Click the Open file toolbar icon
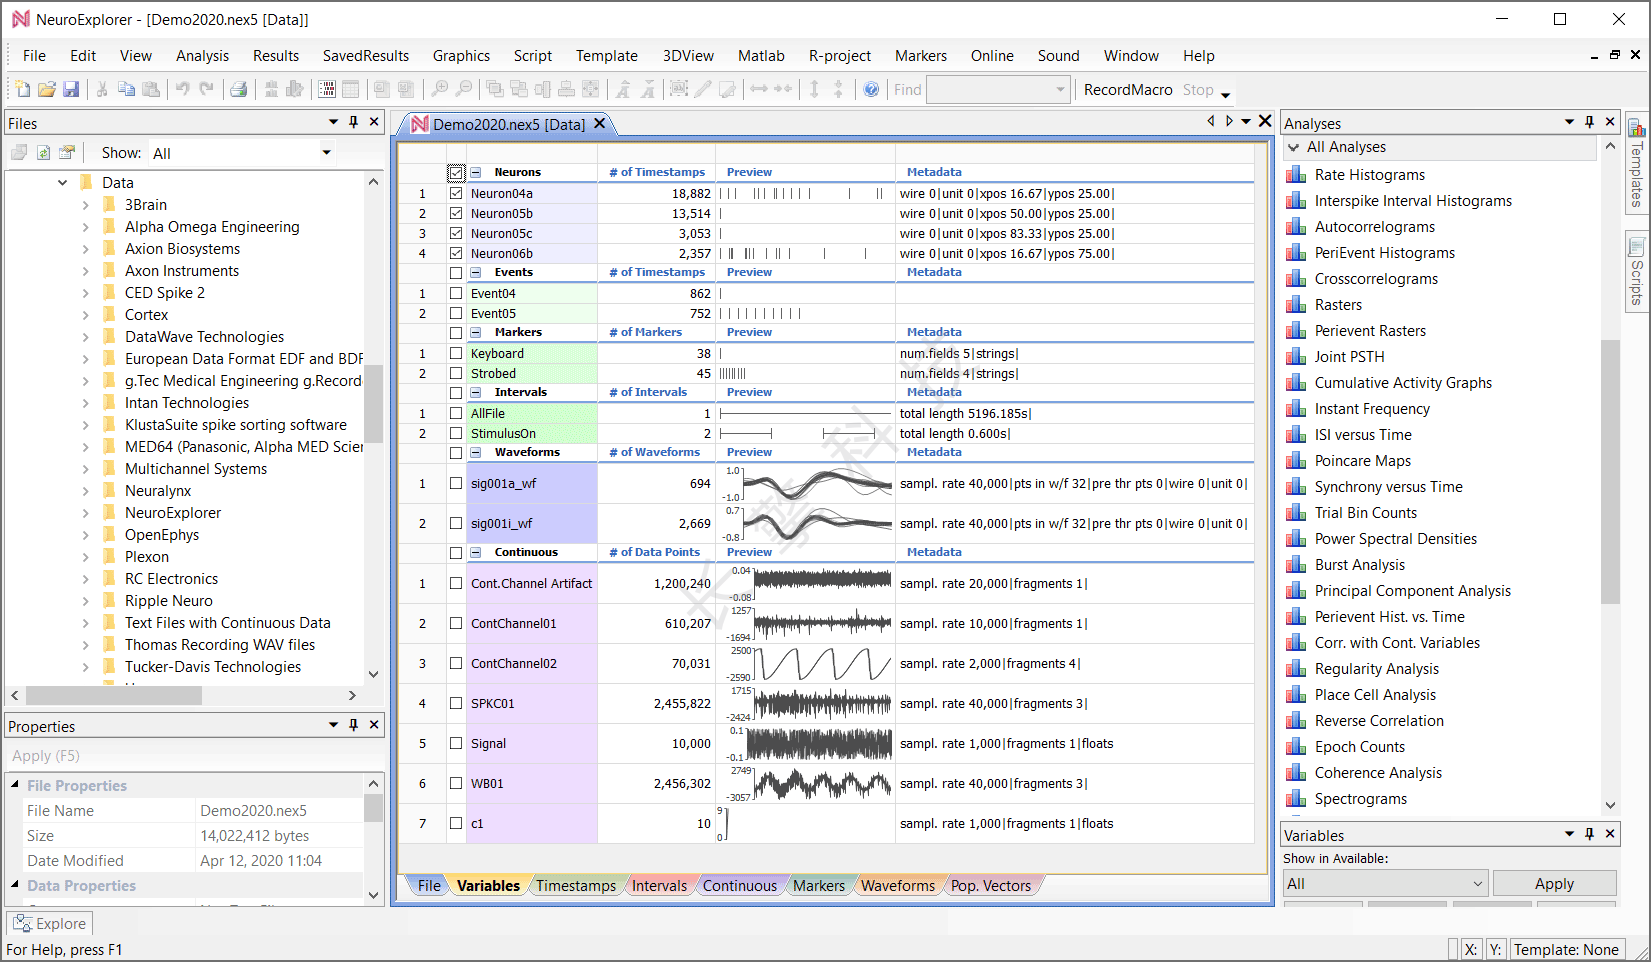The height and width of the screenshot is (962, 1651). (46, 90)
